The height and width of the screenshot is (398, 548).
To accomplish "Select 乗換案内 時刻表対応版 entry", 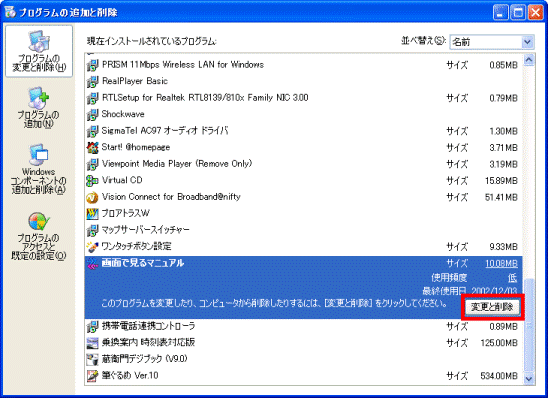I will [304, 343].
